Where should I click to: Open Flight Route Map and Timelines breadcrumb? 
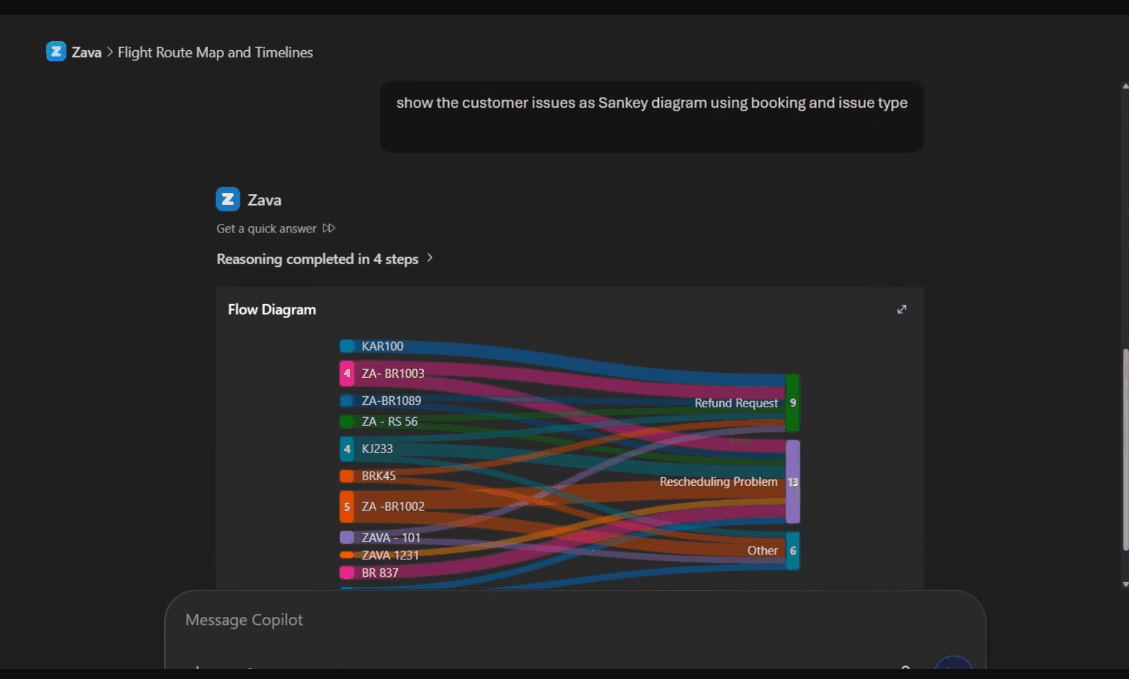(x=215, y=52)
